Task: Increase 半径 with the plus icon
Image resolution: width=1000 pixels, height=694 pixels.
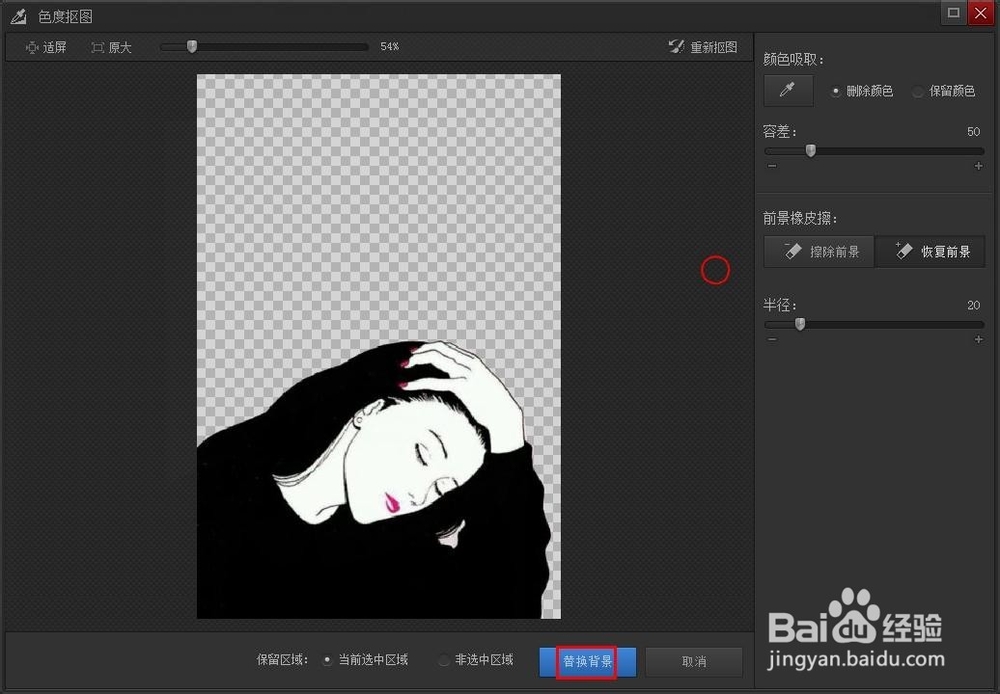Action: click(x=978, y=339)
